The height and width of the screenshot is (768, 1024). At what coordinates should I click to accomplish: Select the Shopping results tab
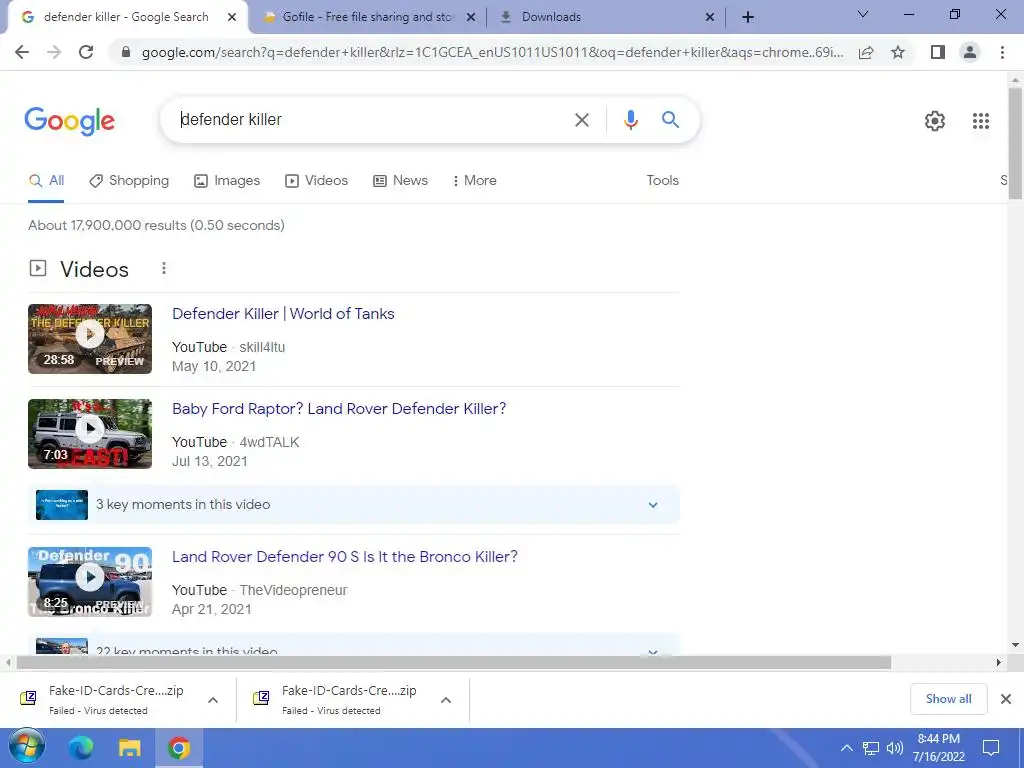[129, 181]
